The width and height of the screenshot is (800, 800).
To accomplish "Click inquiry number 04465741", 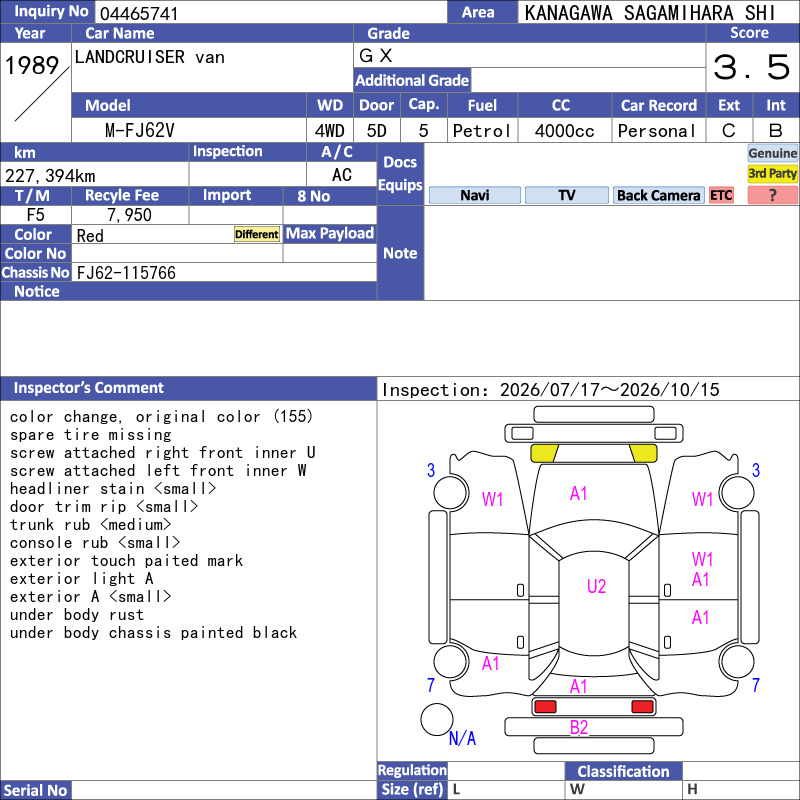I will pos(139,13).
